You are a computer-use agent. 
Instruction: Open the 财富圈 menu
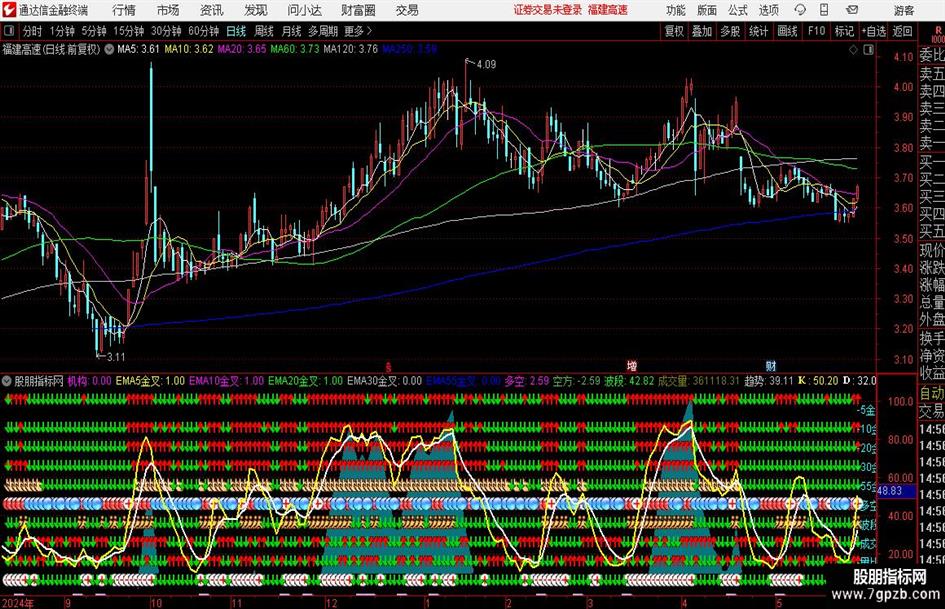click(358, 10)
